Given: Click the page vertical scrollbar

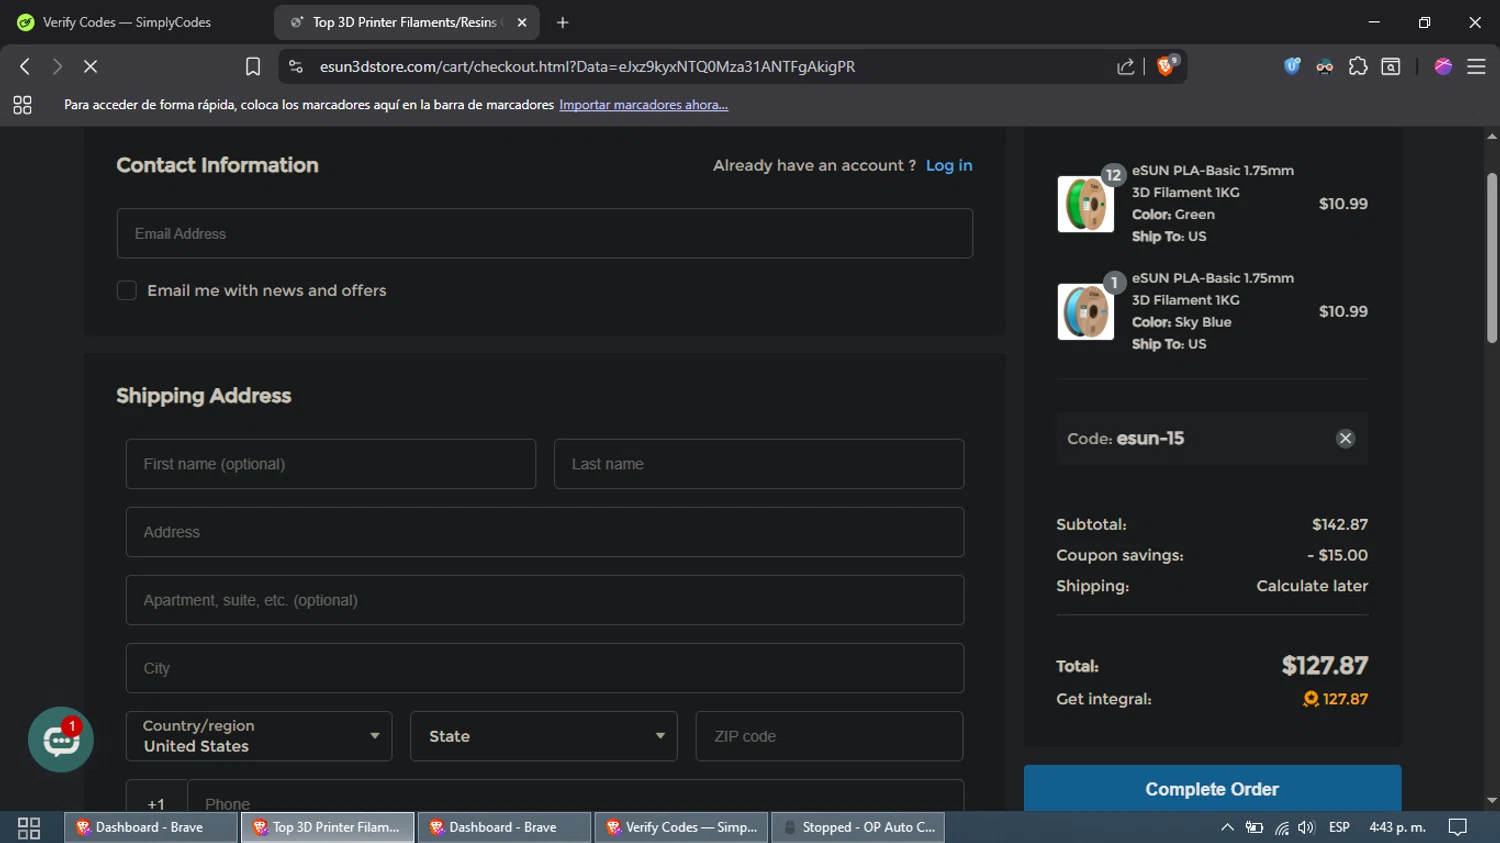Looking at the screenshot, I should pos(1492,258).
